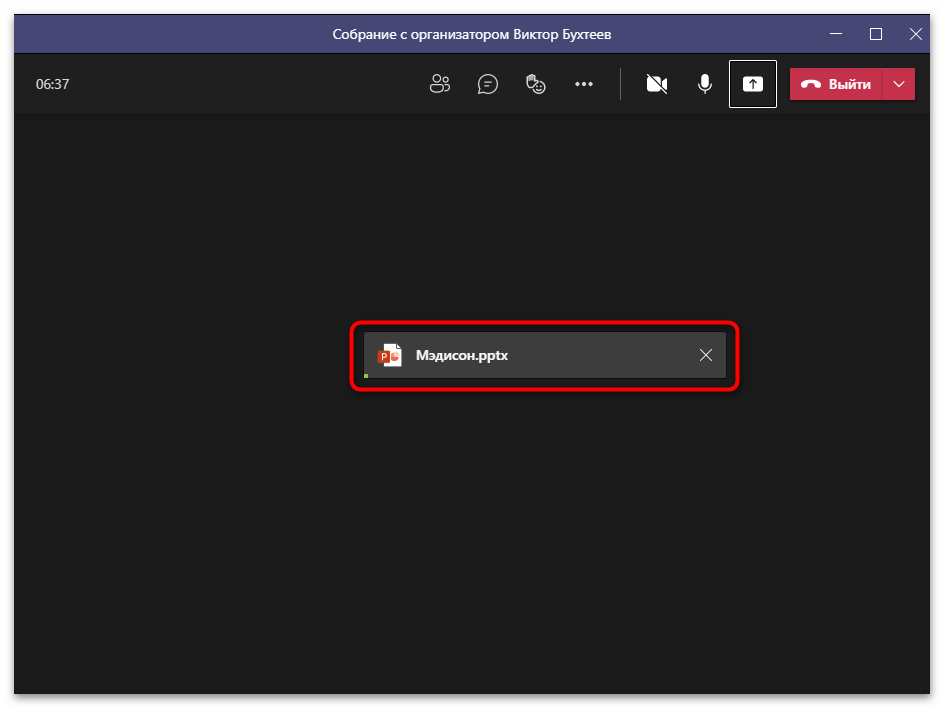Open the participants list panel

tap(440, 84)
